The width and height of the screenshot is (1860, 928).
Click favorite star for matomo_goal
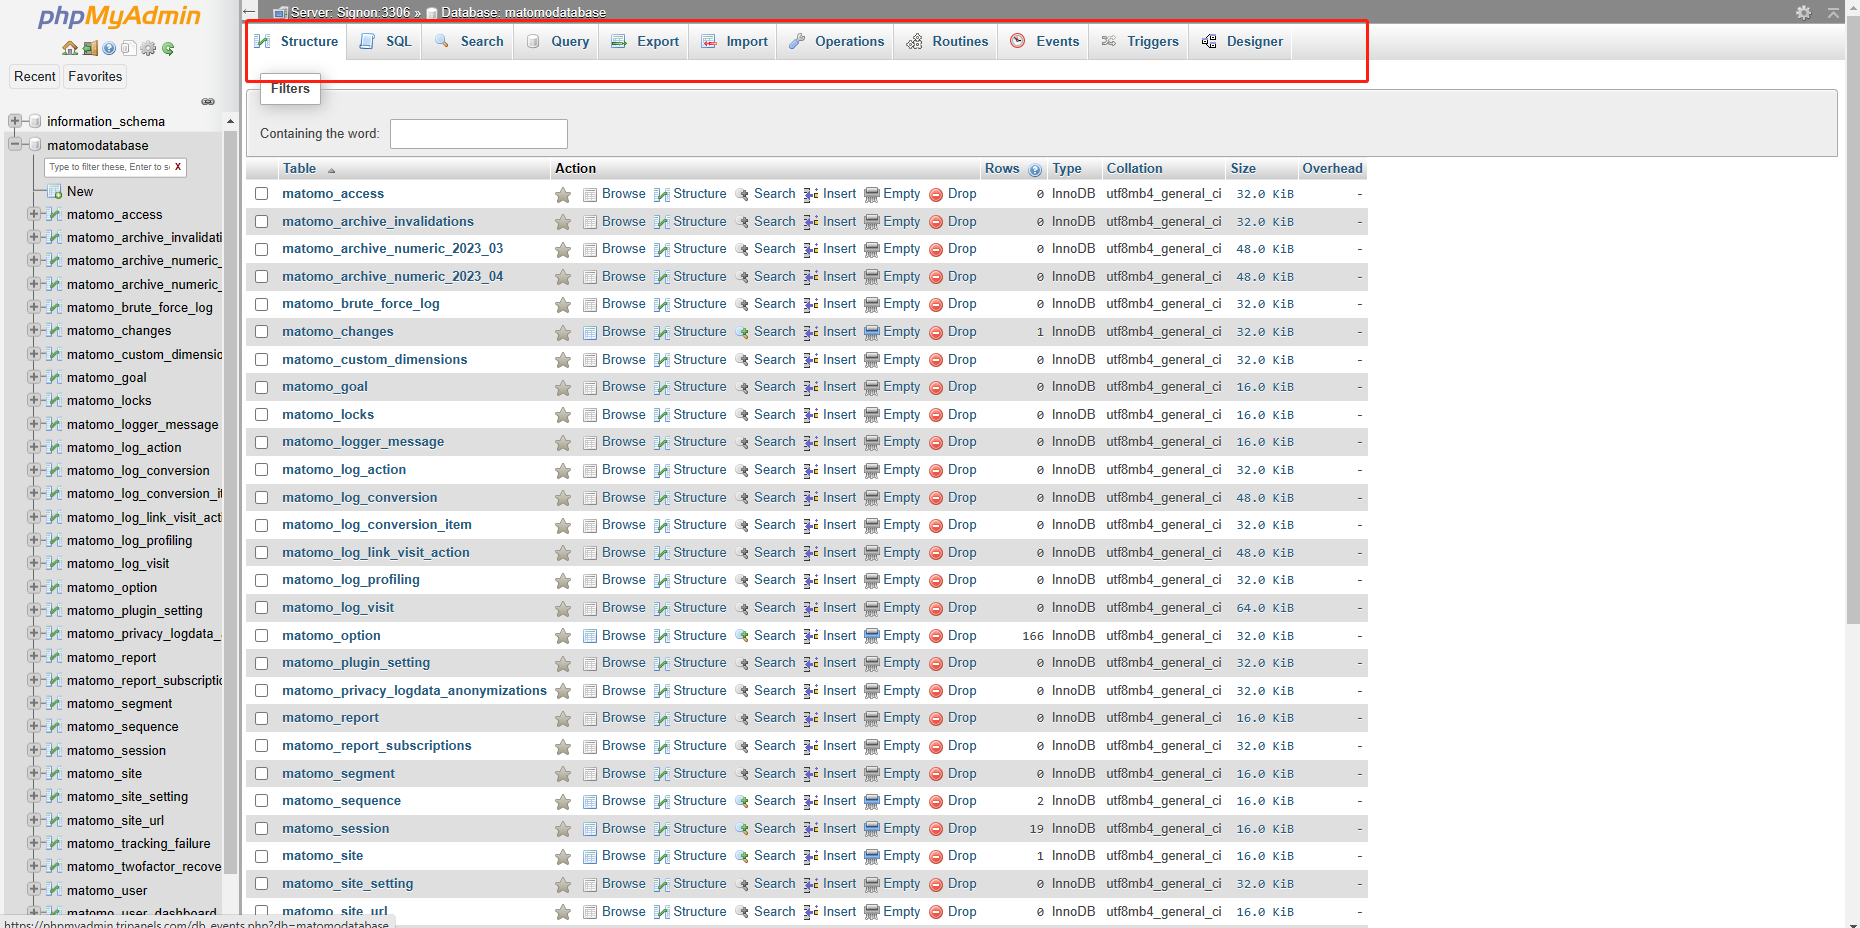563,388
